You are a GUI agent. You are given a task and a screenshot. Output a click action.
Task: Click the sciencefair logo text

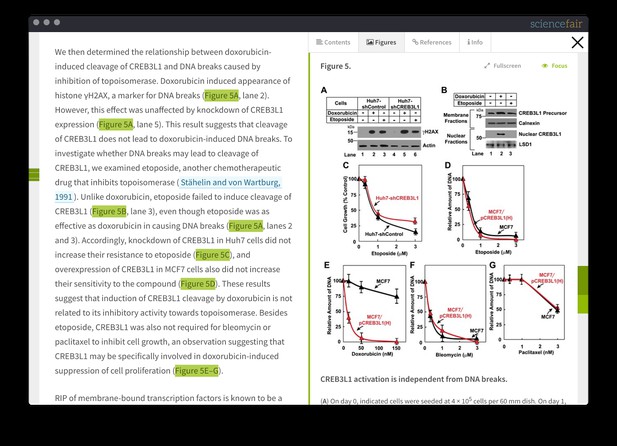(556, 24)
